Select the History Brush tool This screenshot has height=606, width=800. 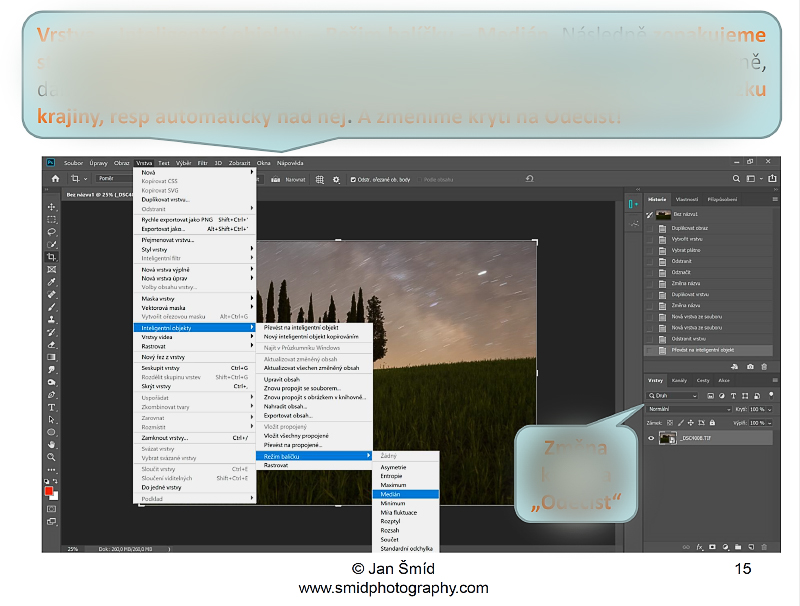[x=52, y=332]
